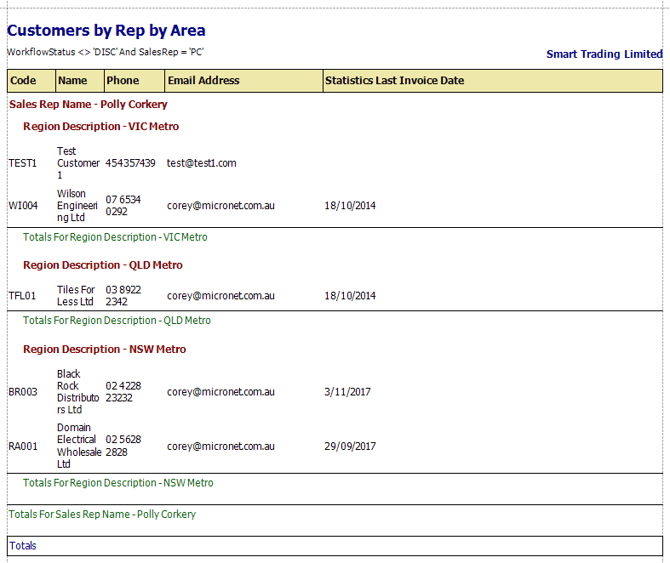Select the WorkflowStatus filter criteria text
Image resolution: width=670 pixels, height=563 pixels.
pos(106,51)
